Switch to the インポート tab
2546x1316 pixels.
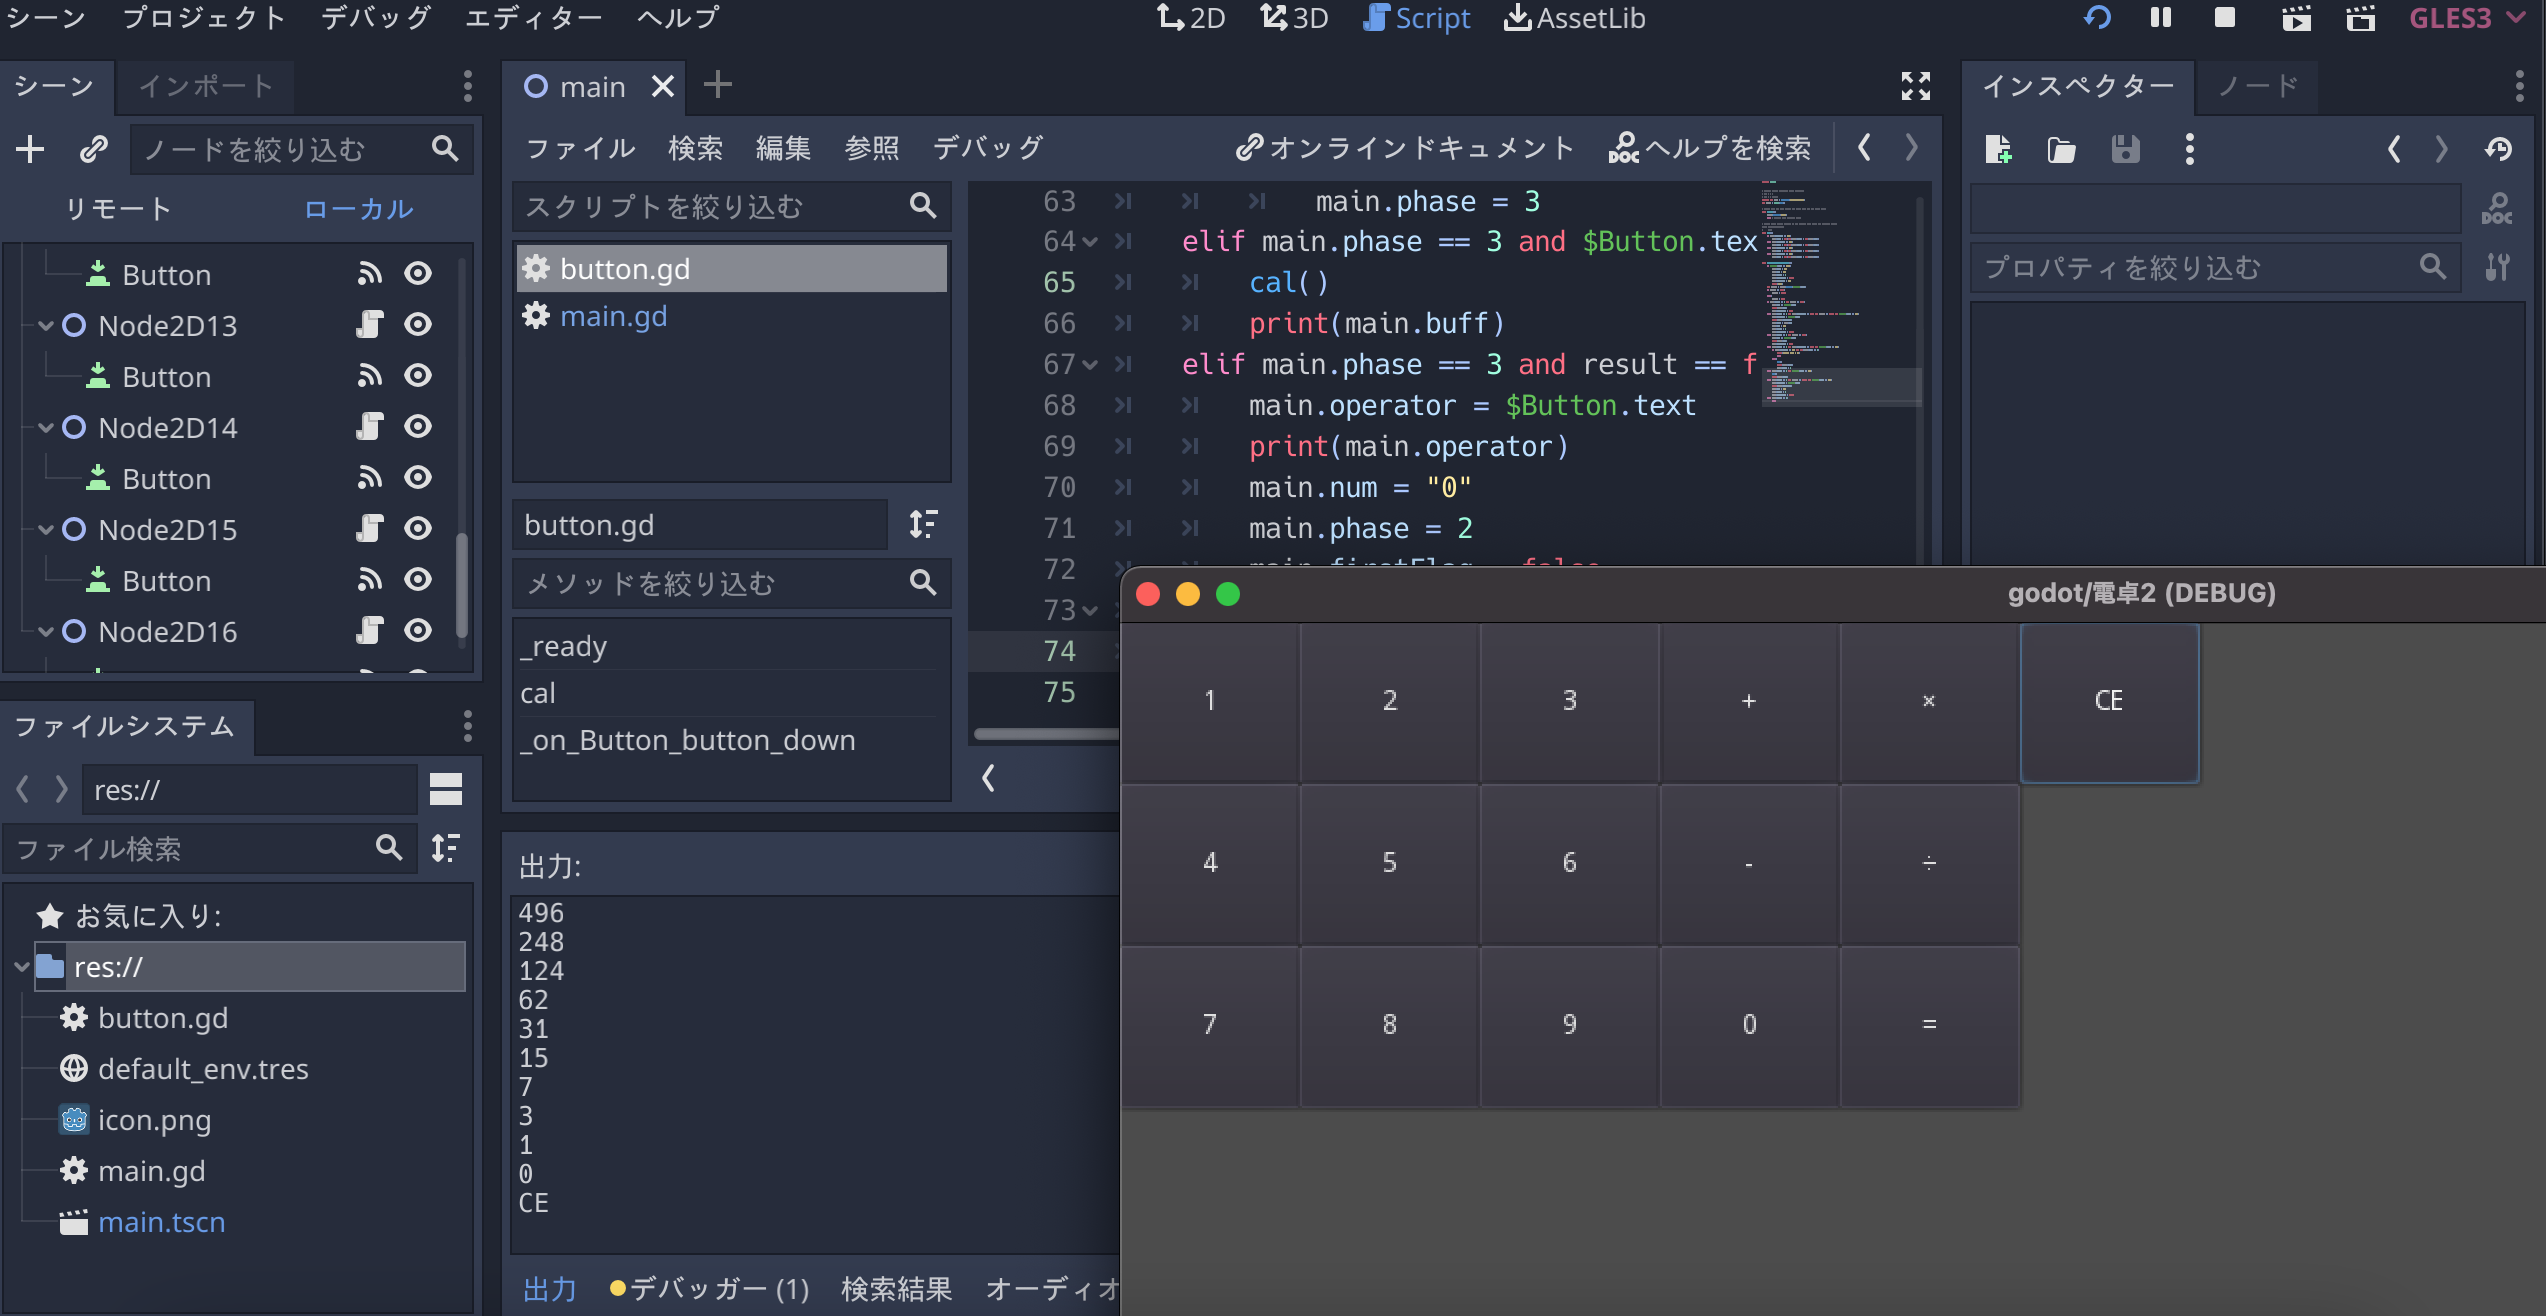pos(205,86)
